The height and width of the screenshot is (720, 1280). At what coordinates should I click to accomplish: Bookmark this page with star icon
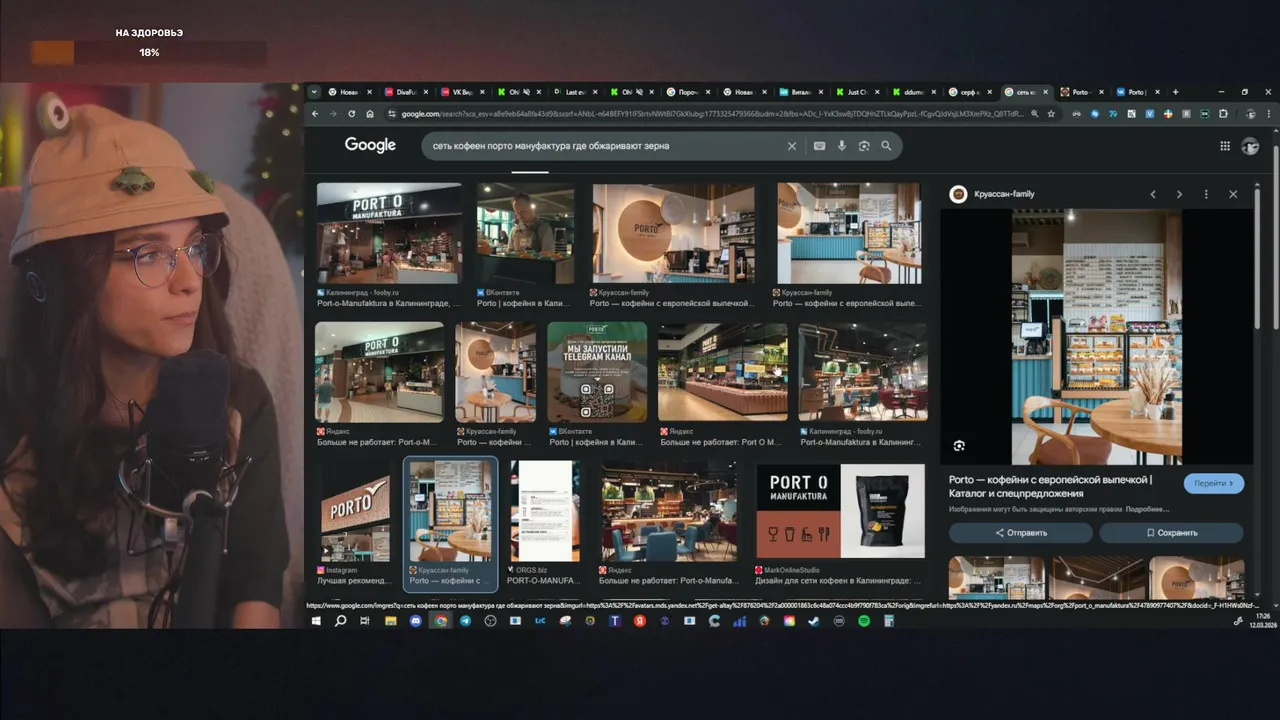point(1051,114)
